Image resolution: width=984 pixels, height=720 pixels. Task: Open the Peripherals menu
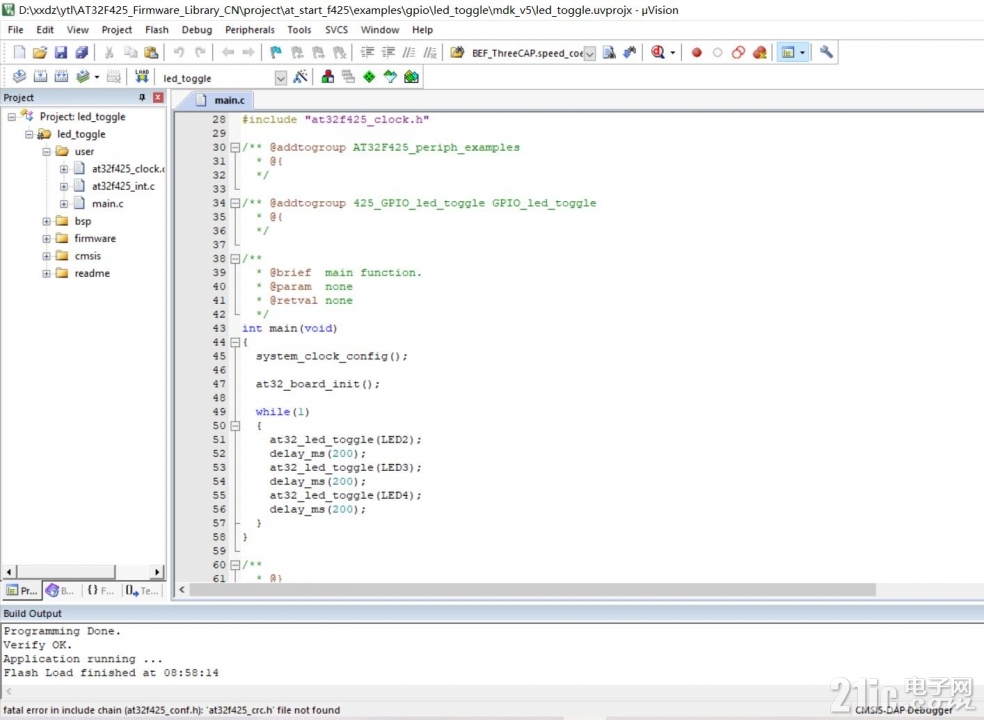(250, 30)
